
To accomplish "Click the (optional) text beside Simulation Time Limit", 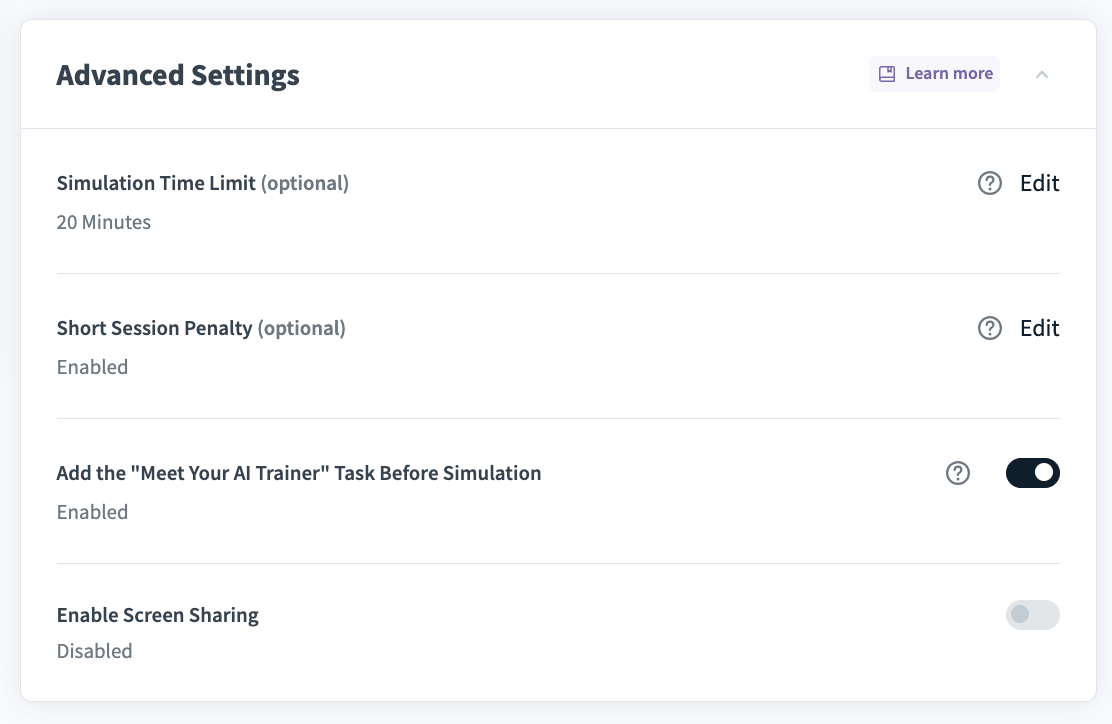I will (305, 184).
